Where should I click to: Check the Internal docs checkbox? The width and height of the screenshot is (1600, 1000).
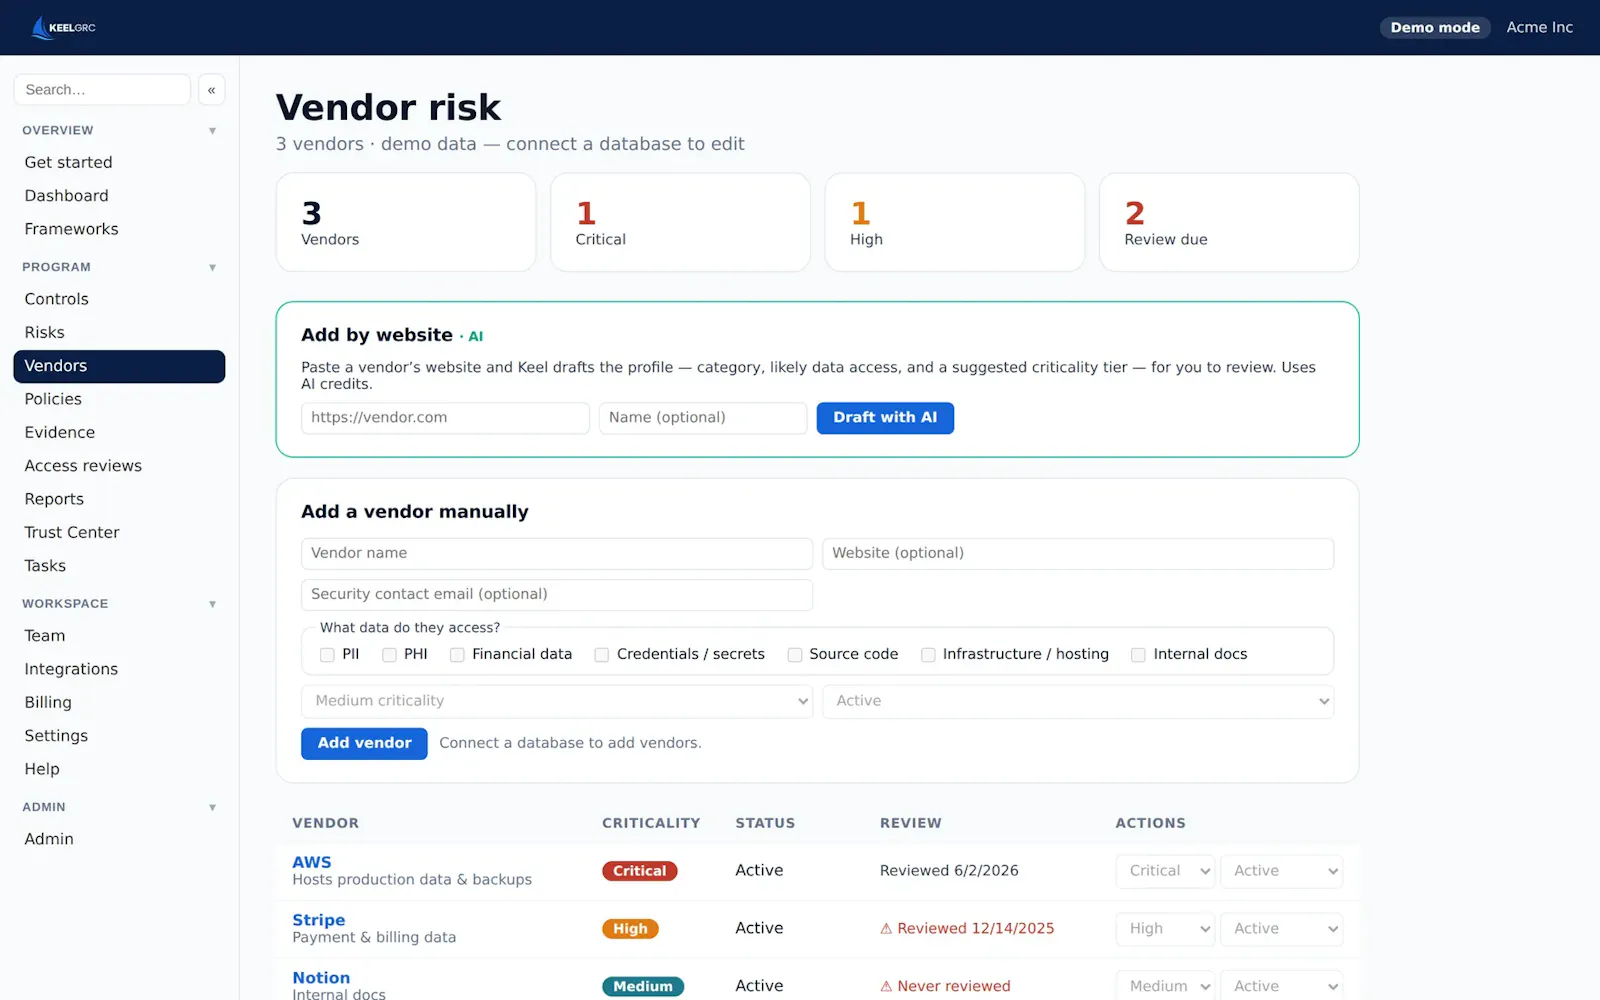point(1138,655)
